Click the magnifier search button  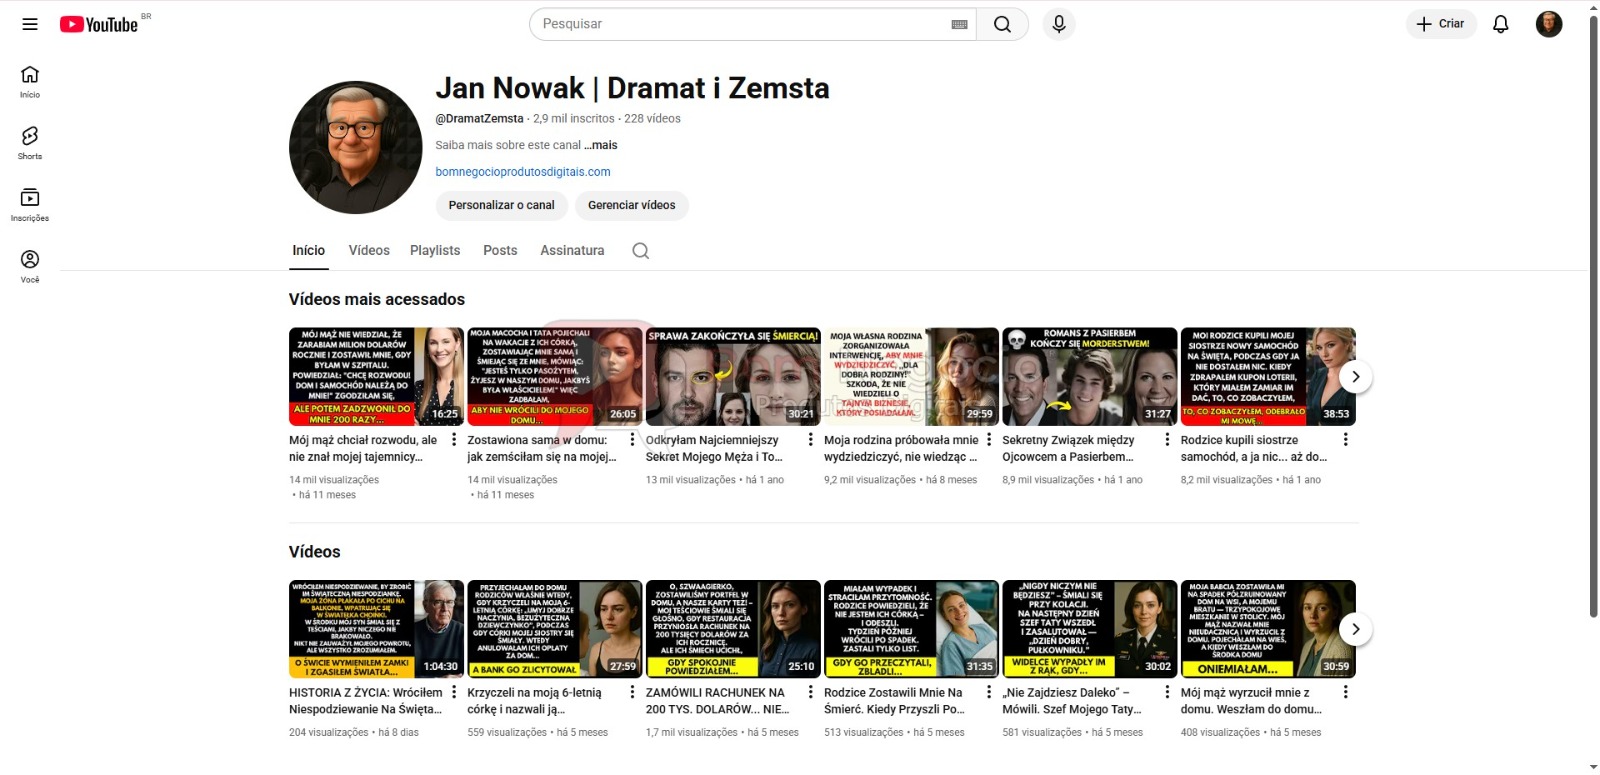pyautogui.click(x=1002, y=24)
